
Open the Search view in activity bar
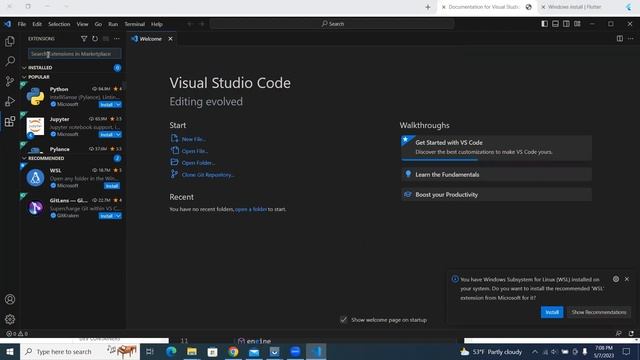click(x=10, y=61)
